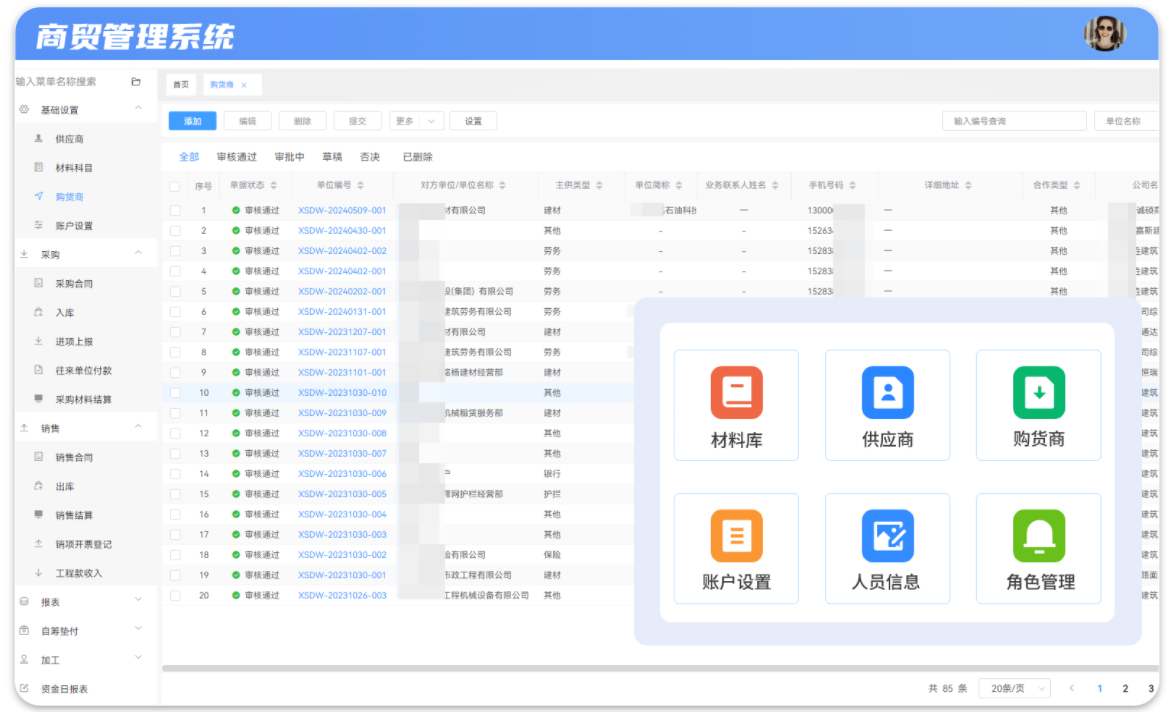Open the 更多 dropdown button
This screenshot has width=1170, height=712.
click(416, 121)
